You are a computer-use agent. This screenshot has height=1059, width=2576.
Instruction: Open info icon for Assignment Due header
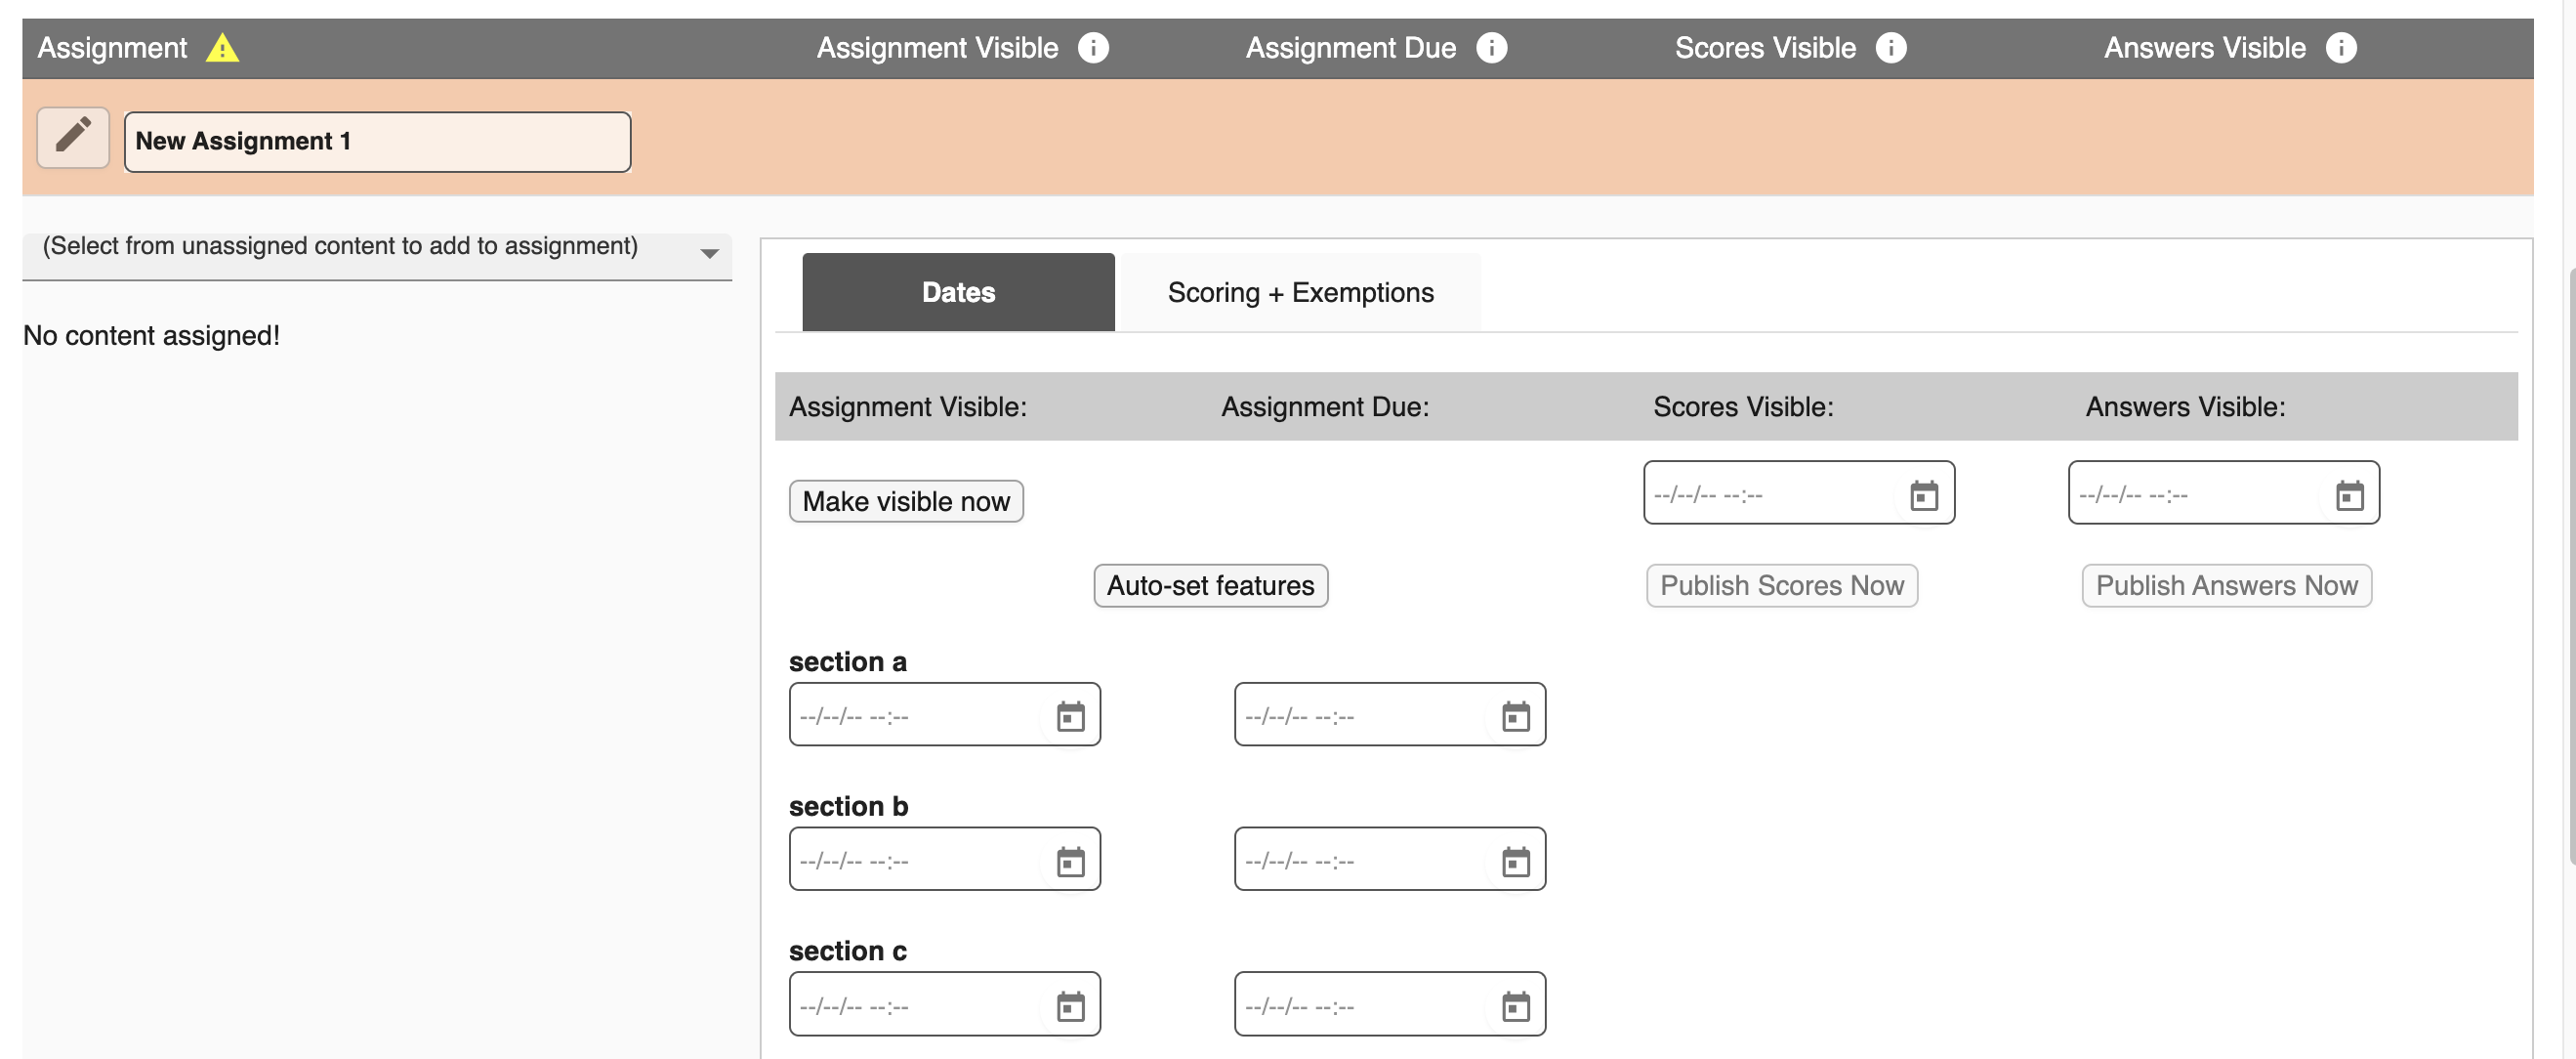point(1491,48)
